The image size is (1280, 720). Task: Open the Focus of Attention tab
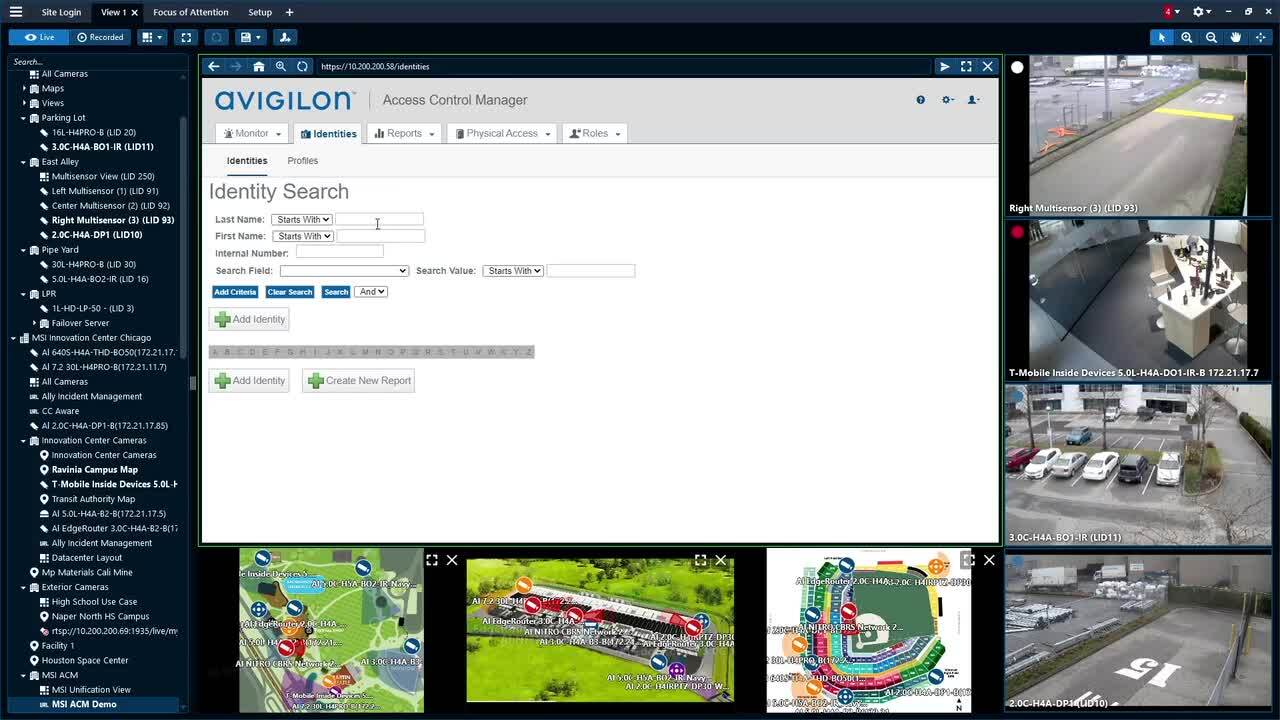(x=190, y=12)
